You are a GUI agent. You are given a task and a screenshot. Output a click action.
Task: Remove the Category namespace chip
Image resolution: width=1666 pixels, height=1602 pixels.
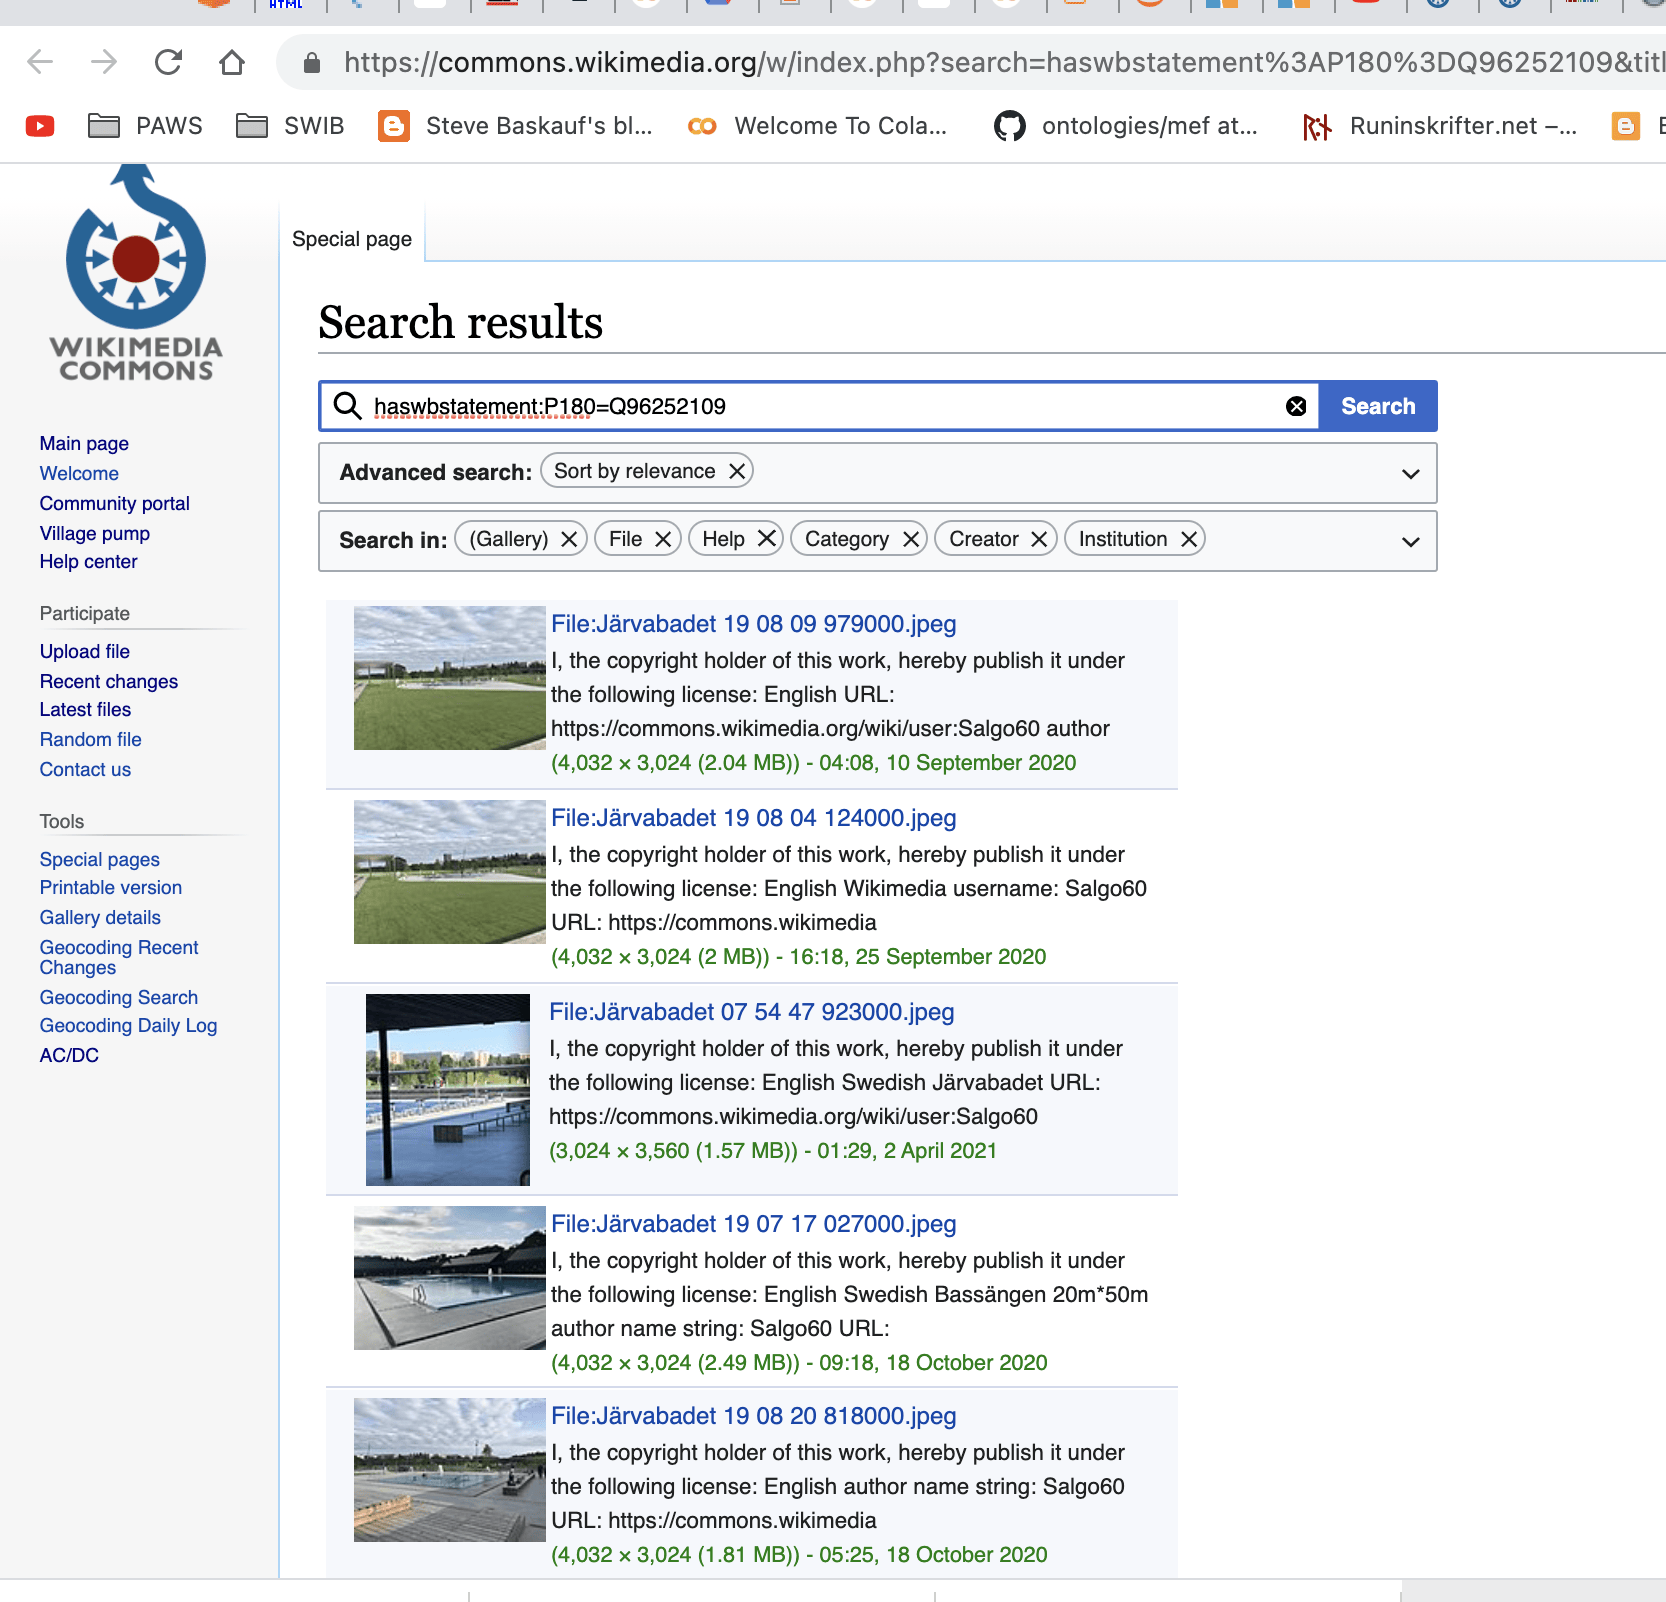[911, 539]
